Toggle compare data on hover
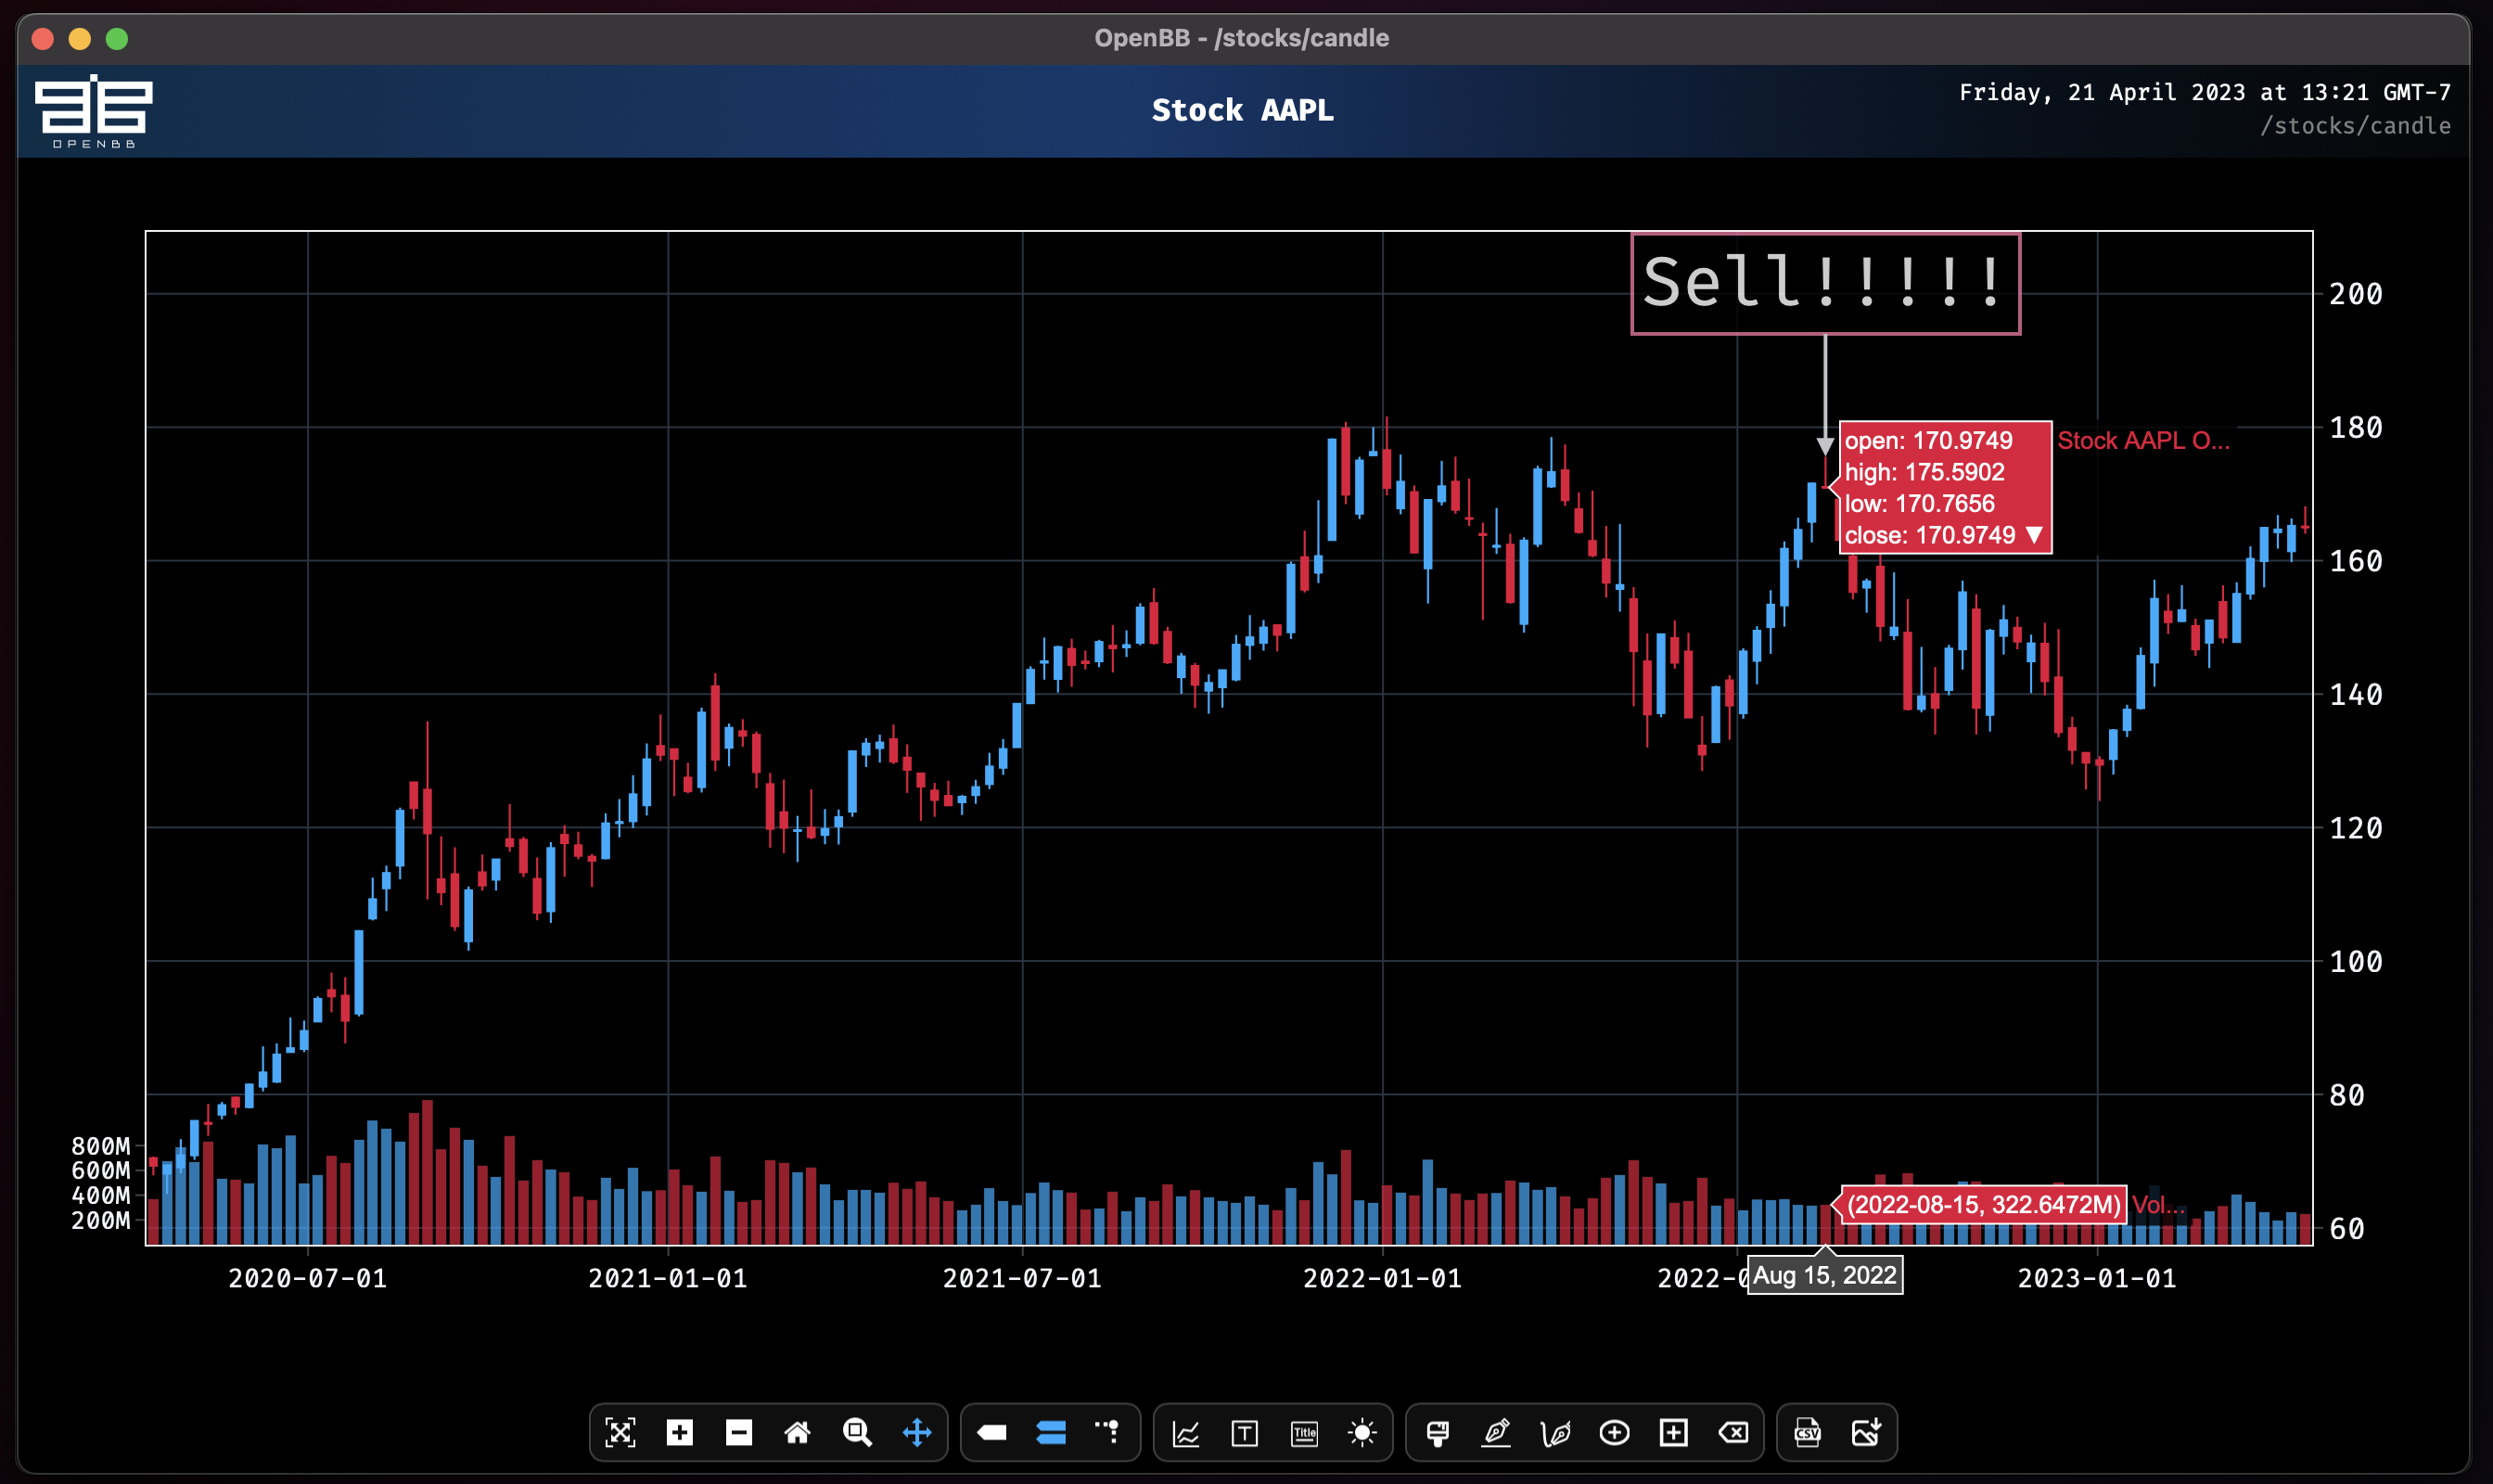Screen dimensions: 2493x1484 click(1051, 1432)
